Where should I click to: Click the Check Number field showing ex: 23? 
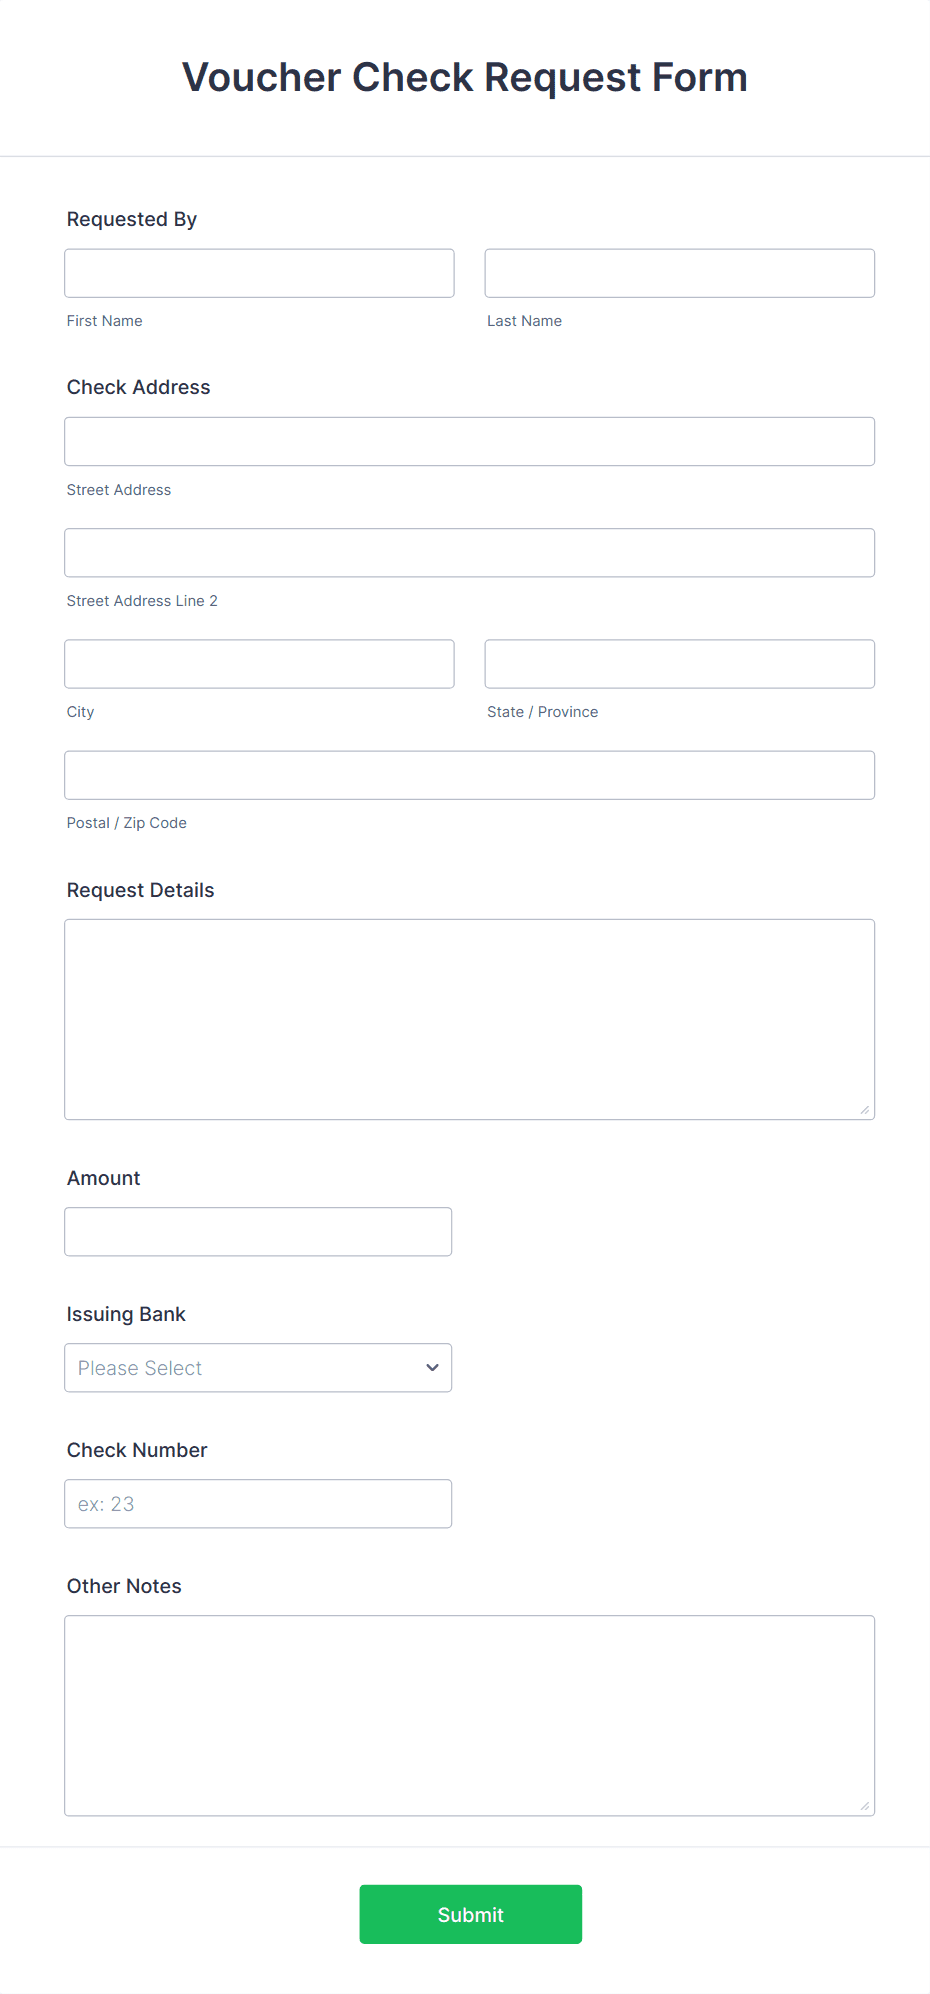coord(257,1503)
